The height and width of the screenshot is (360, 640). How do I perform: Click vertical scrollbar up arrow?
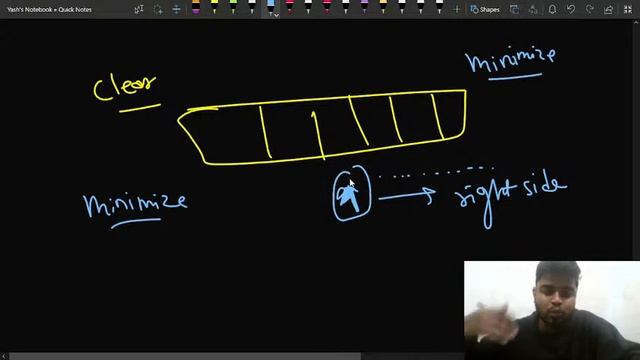[636, 23]
